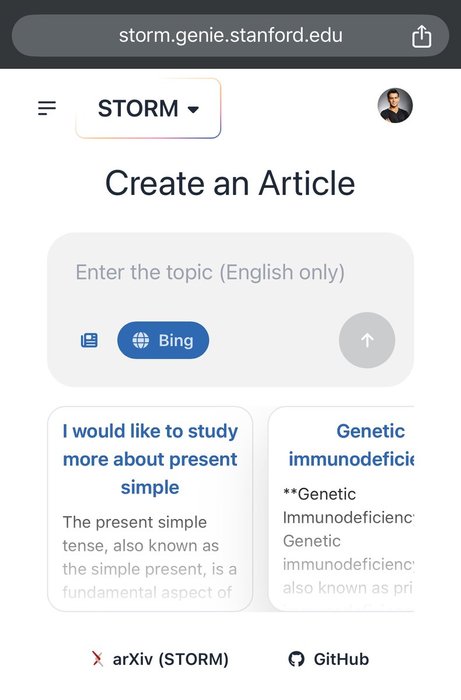Image resolution: width=461 pixels, height=700 pixels.
Task: Submit topic with the up-arrow button
Action: (367, 340)
